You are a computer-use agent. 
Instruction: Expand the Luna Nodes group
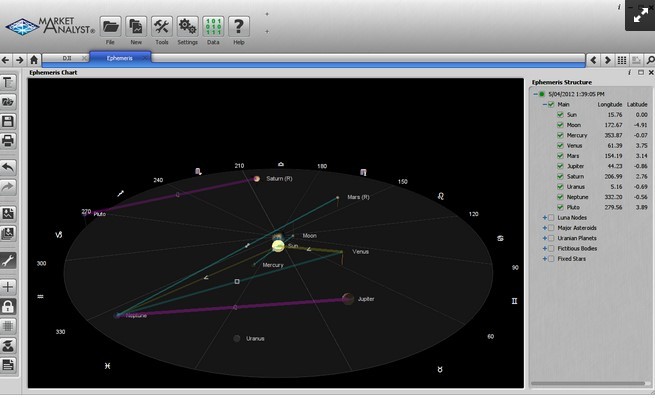tap(544, 218)
